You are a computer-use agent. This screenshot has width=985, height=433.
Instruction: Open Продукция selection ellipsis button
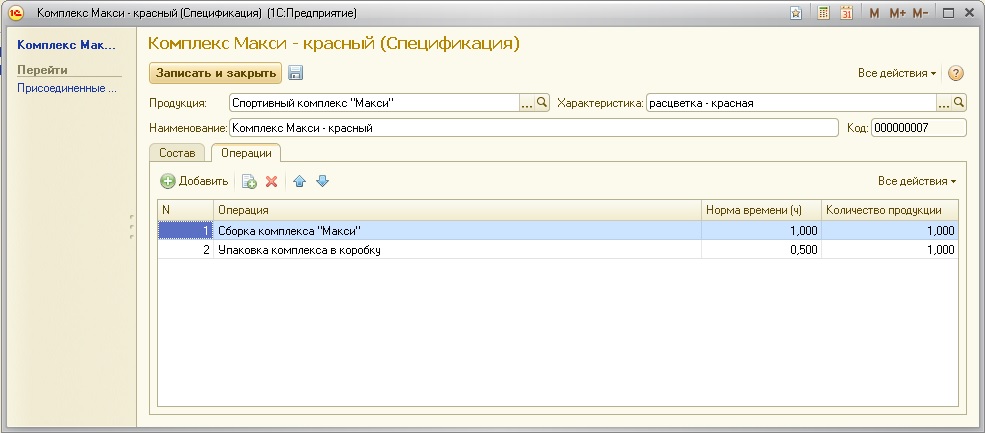[527, 102]
